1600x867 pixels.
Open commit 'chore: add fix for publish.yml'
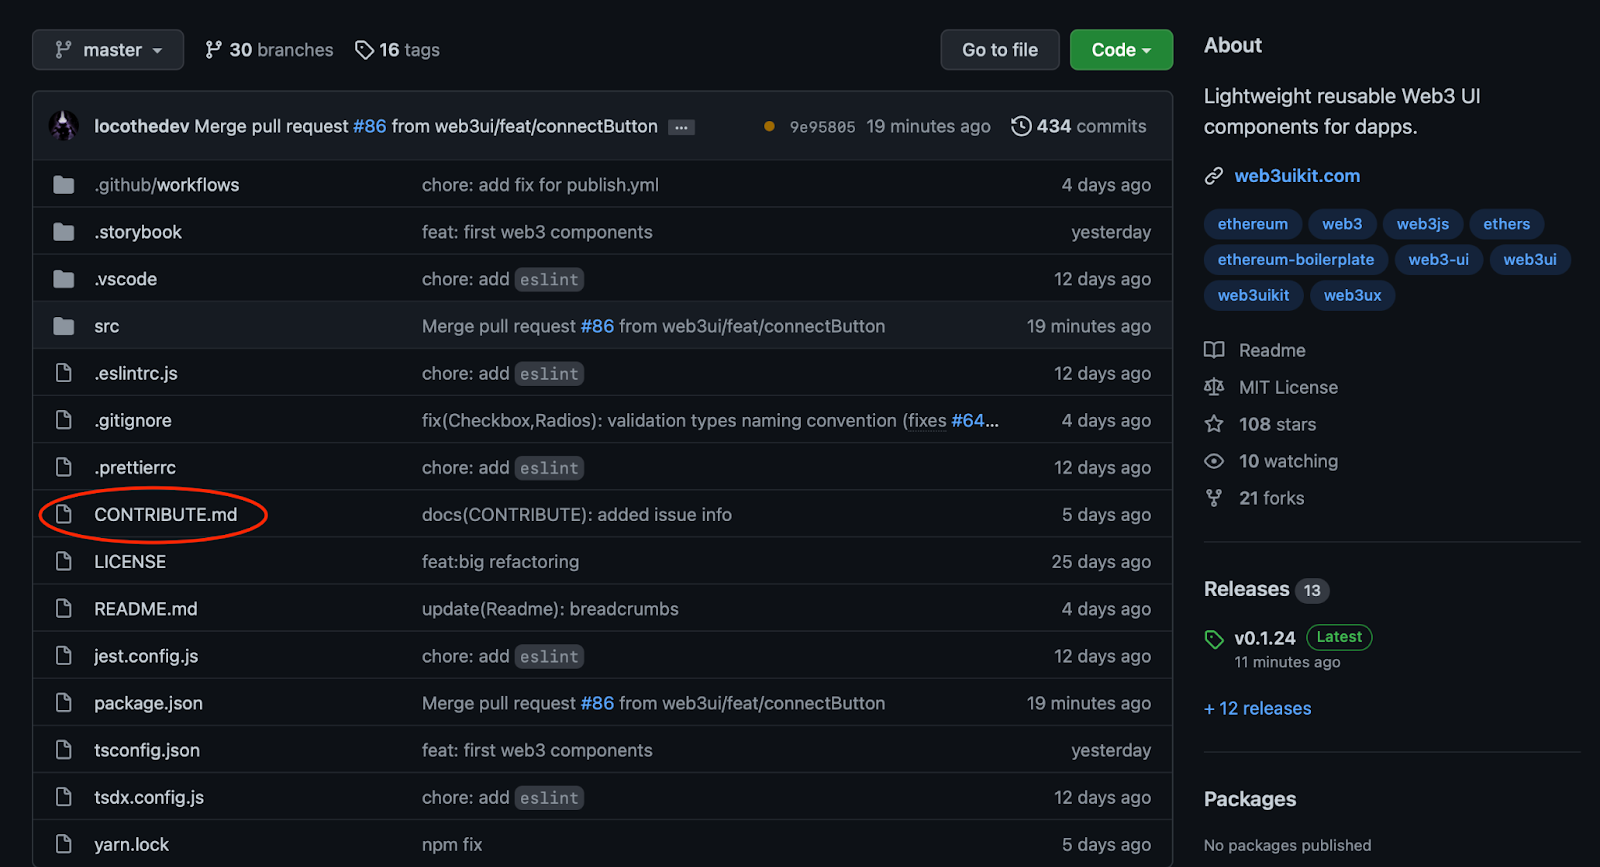pos(540,185)
